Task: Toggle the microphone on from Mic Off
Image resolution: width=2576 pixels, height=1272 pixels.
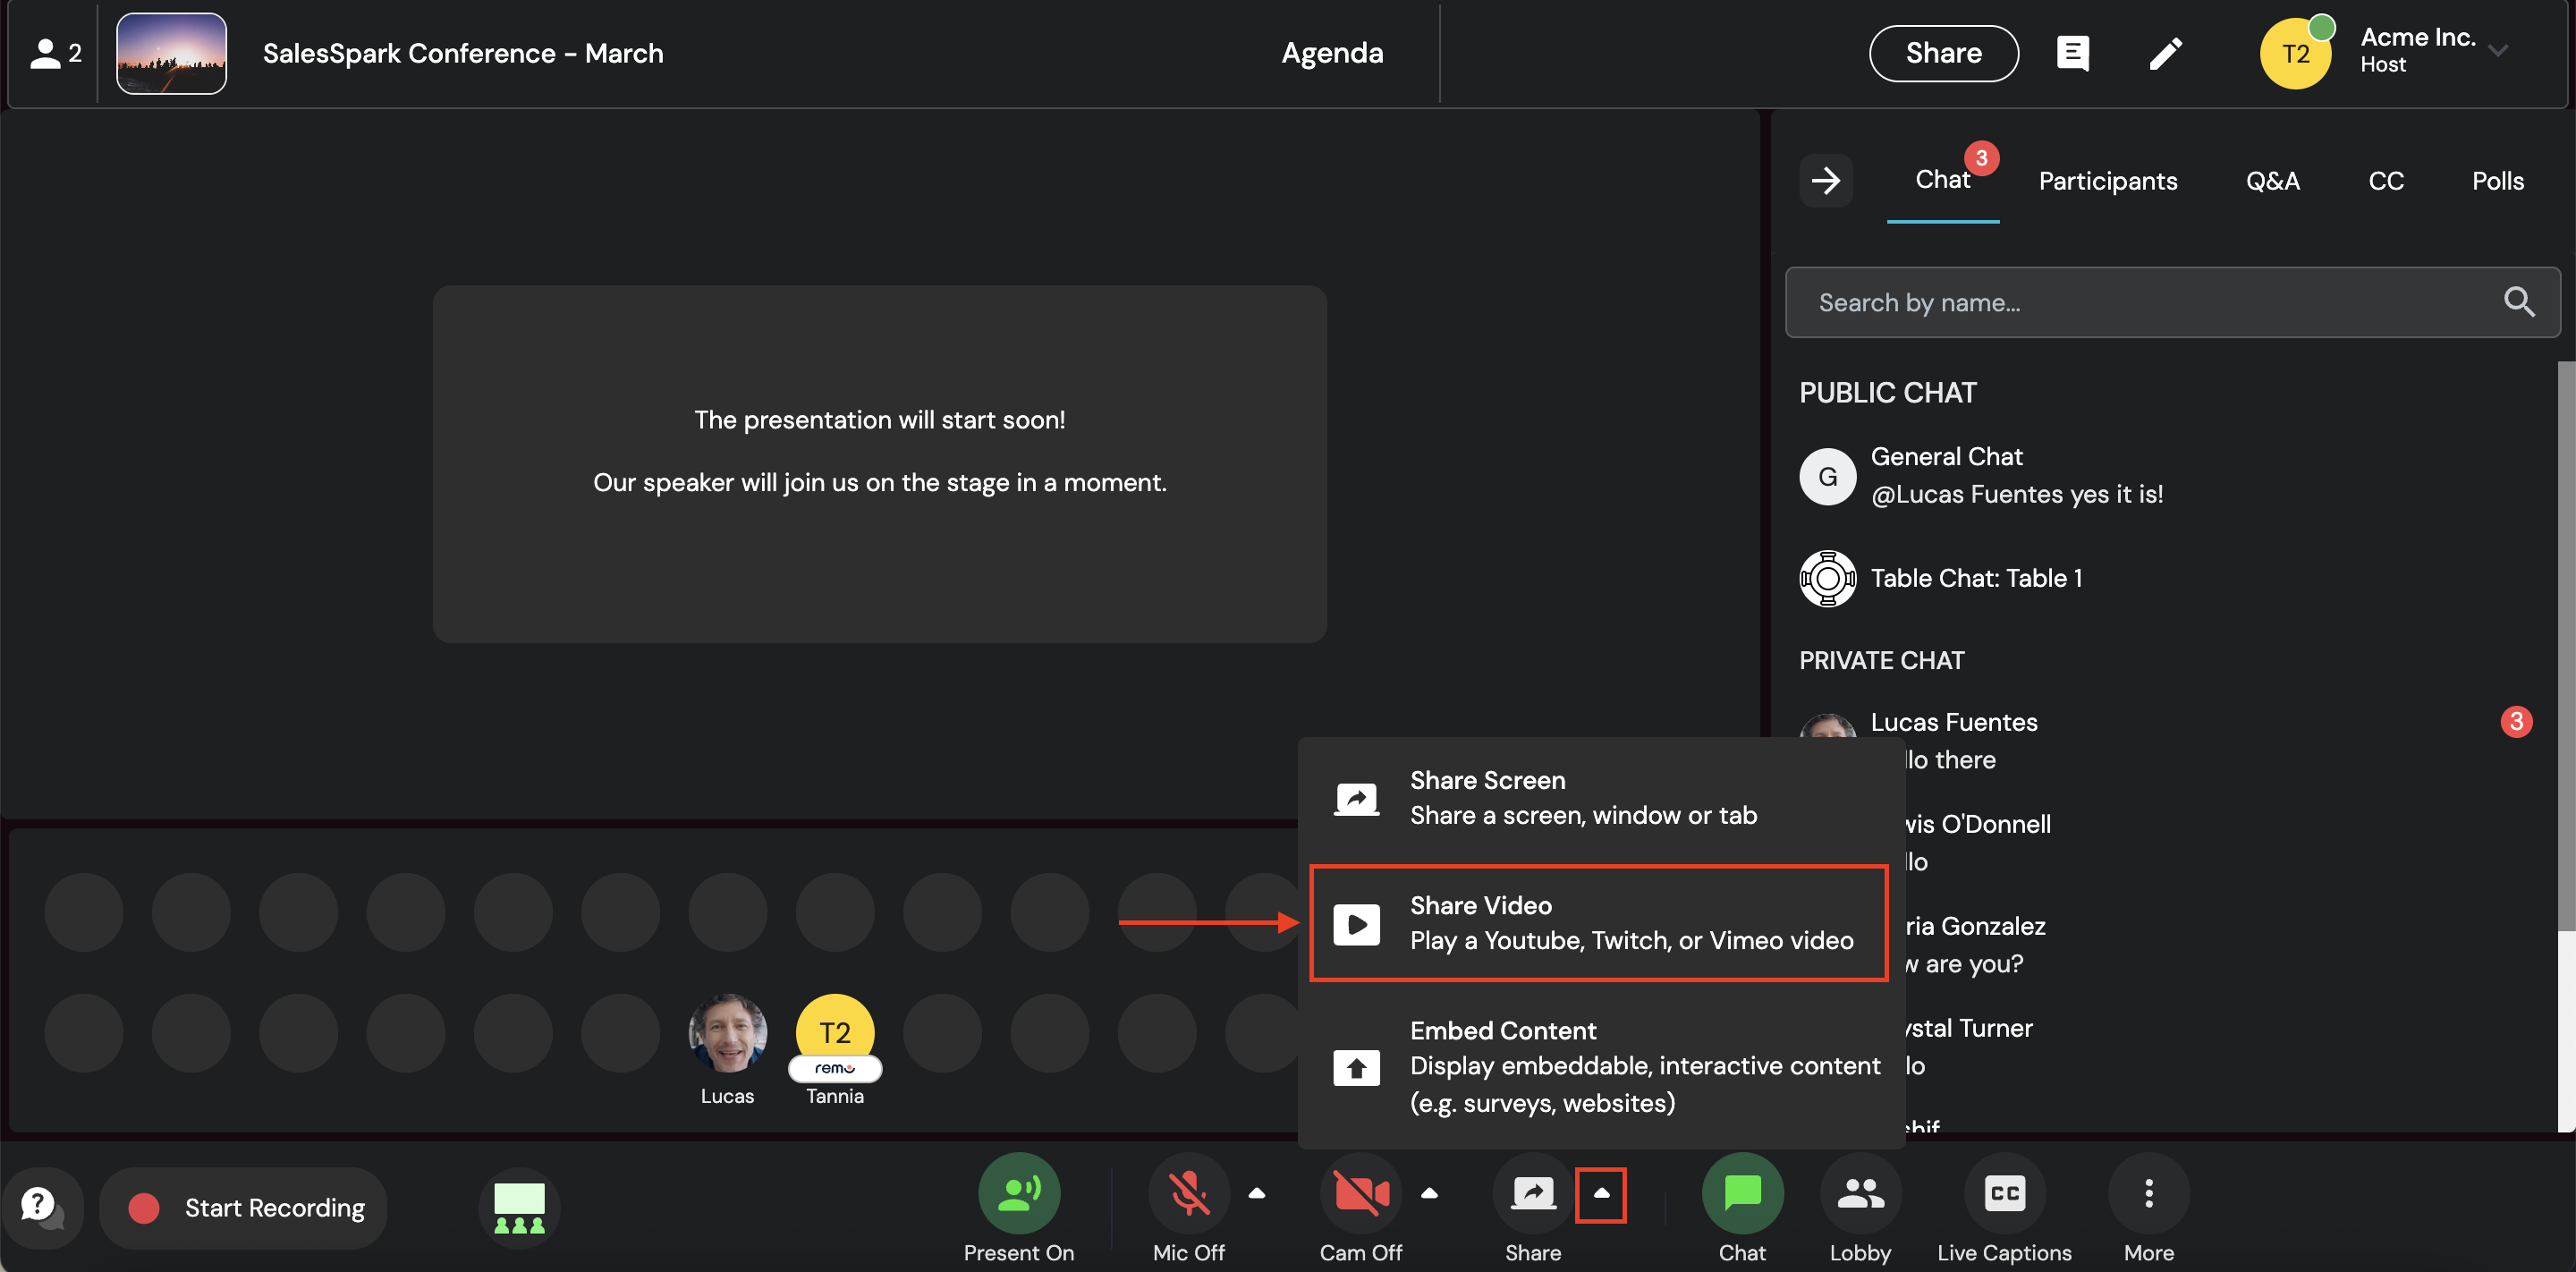Action: (1188, 1193)
